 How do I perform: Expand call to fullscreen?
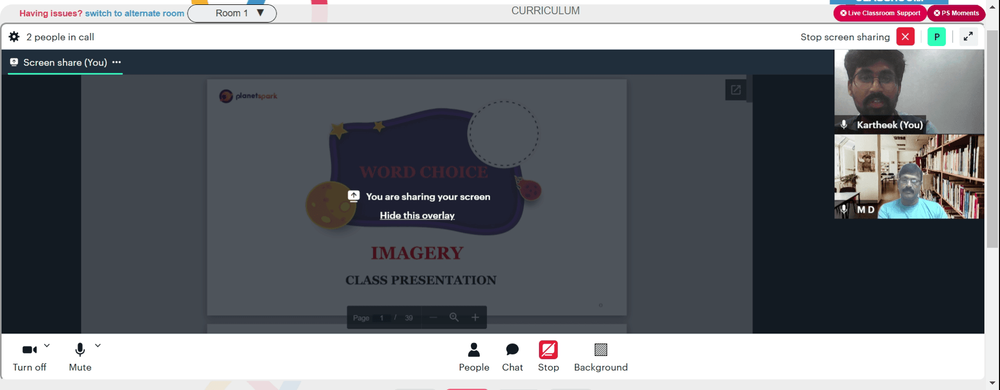pyautogui.click(x=968, y=37)
